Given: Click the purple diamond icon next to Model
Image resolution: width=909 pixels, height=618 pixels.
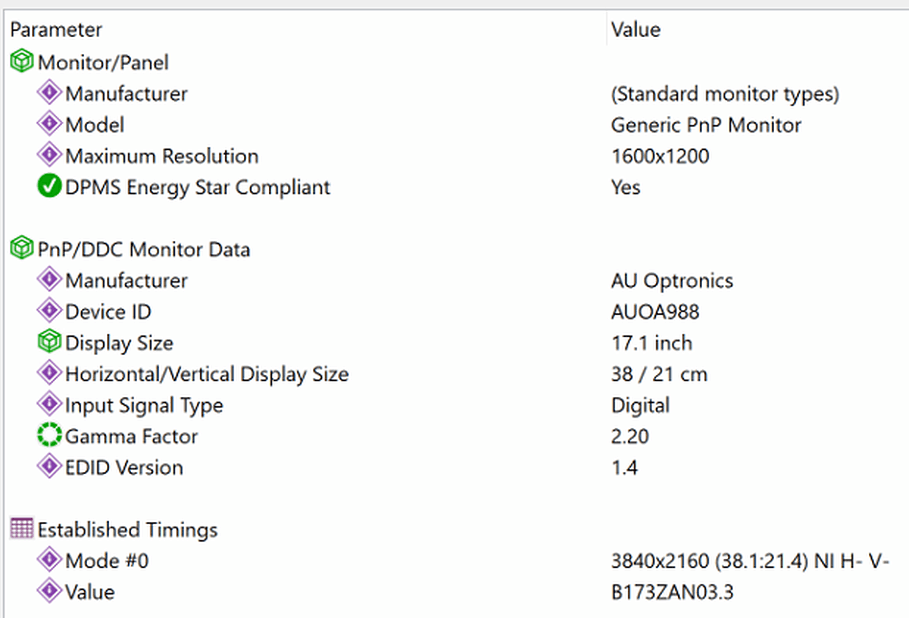Looking at the screenshot, I should tap(49, 123).
